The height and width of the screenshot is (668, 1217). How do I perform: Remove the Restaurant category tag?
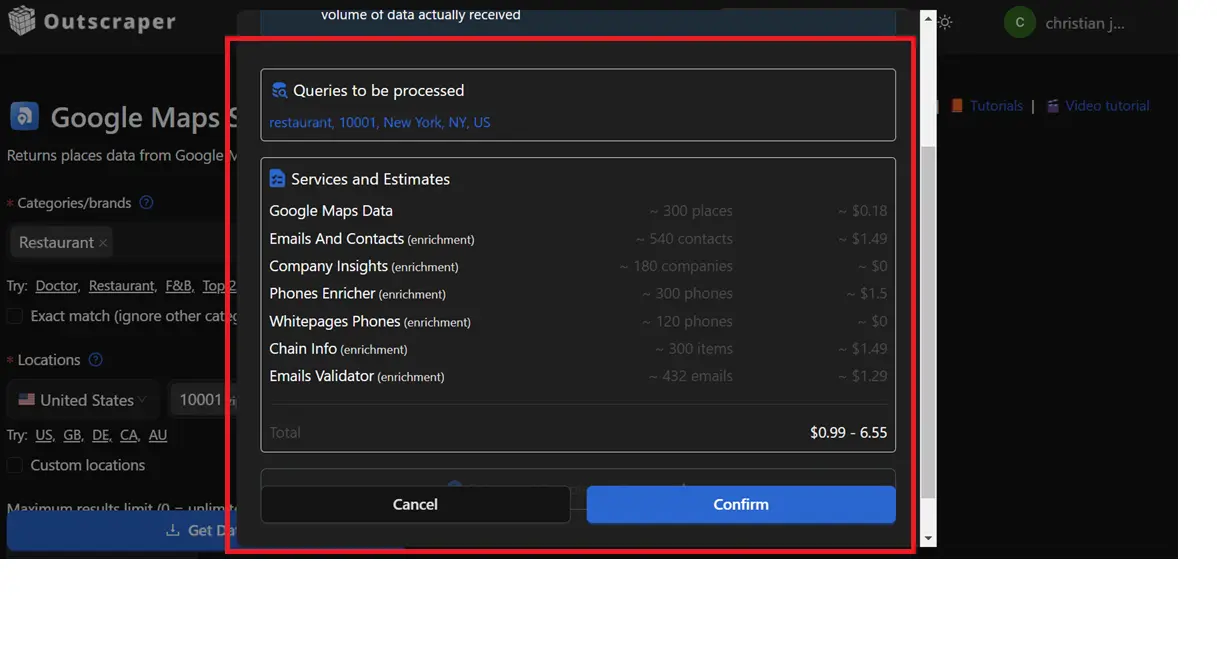[x=102, y=243]
